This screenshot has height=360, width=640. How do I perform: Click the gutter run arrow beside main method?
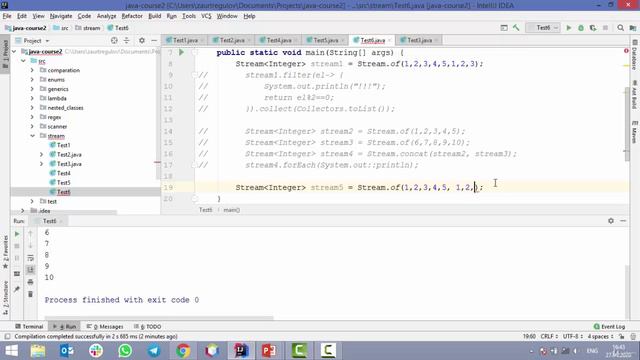tap(181, 52)
